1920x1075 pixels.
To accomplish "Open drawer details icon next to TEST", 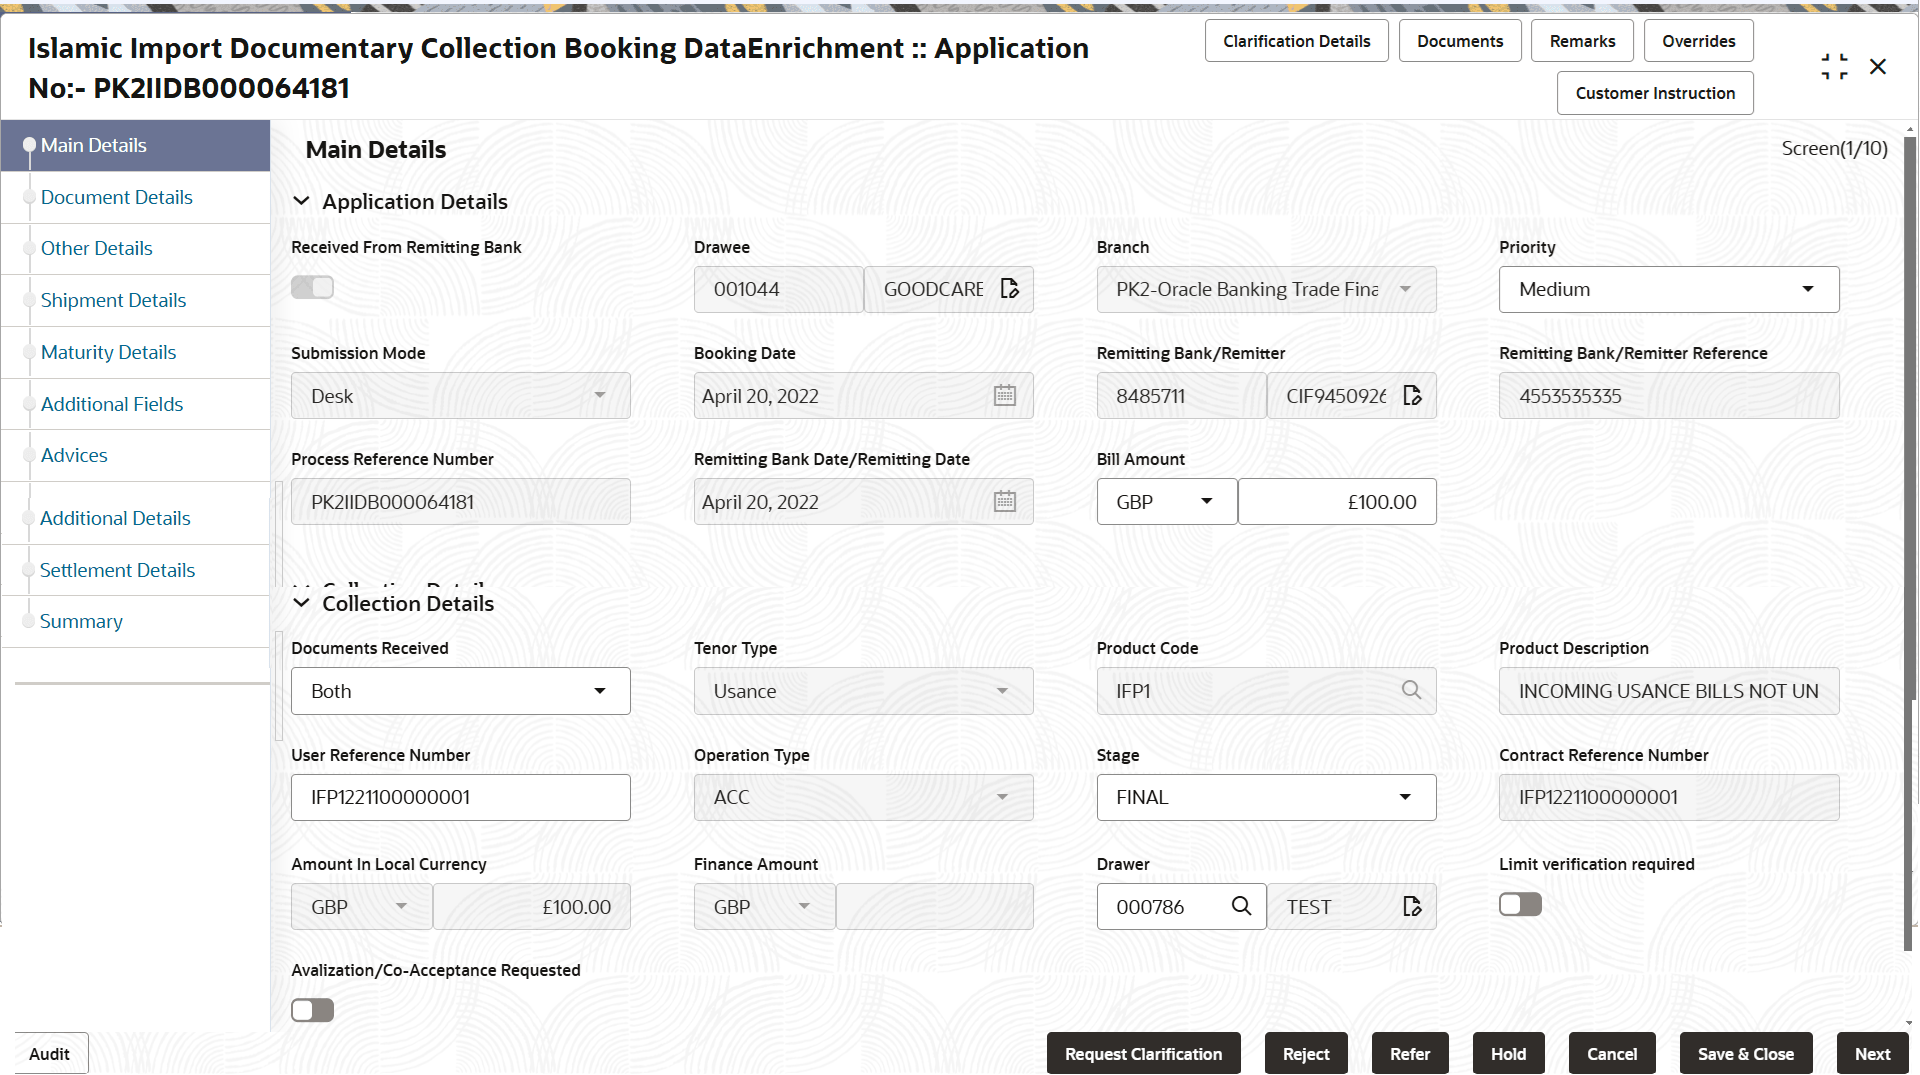I will pos(1411,906).
